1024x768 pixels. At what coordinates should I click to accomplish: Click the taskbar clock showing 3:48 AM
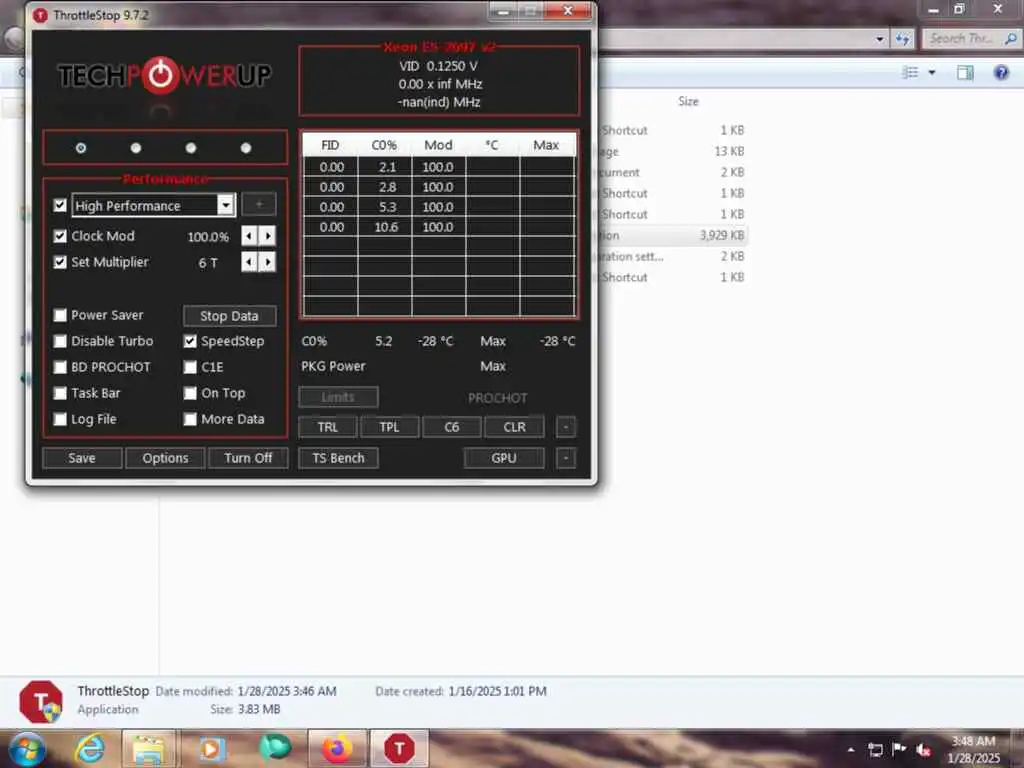click(x=973, y=749)
